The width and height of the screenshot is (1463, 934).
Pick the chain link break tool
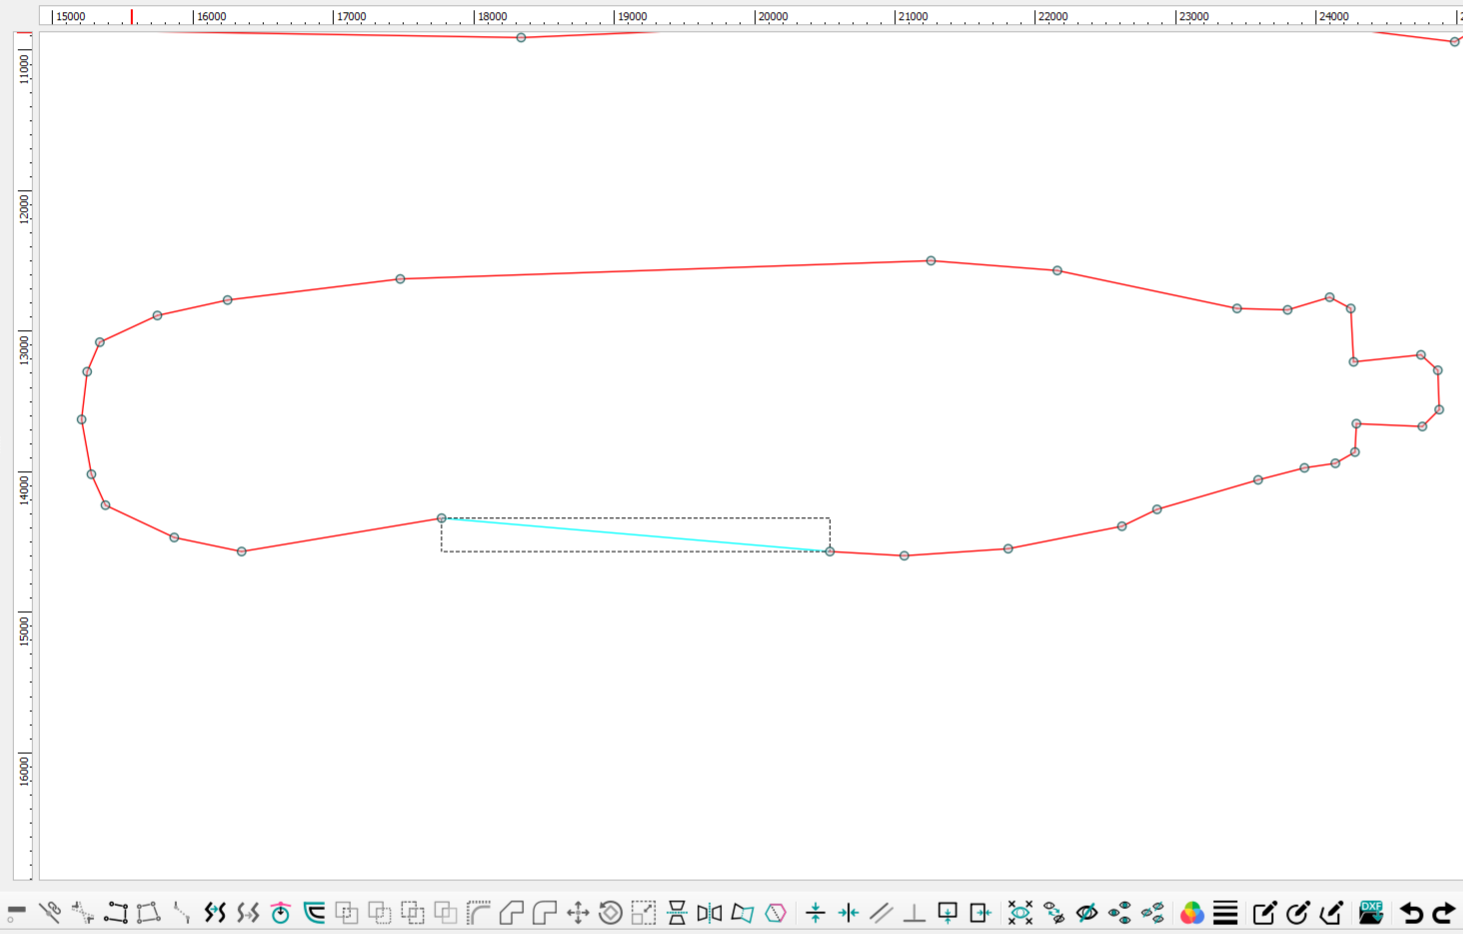point(50,912)
